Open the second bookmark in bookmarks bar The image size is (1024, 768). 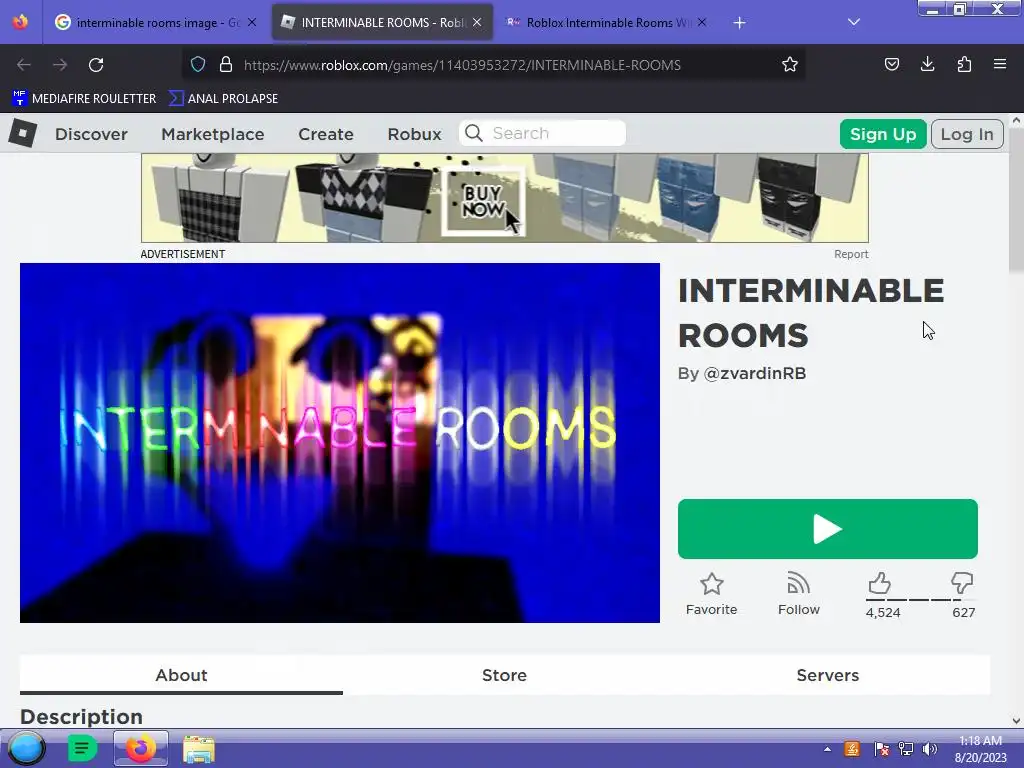(223, 99)
